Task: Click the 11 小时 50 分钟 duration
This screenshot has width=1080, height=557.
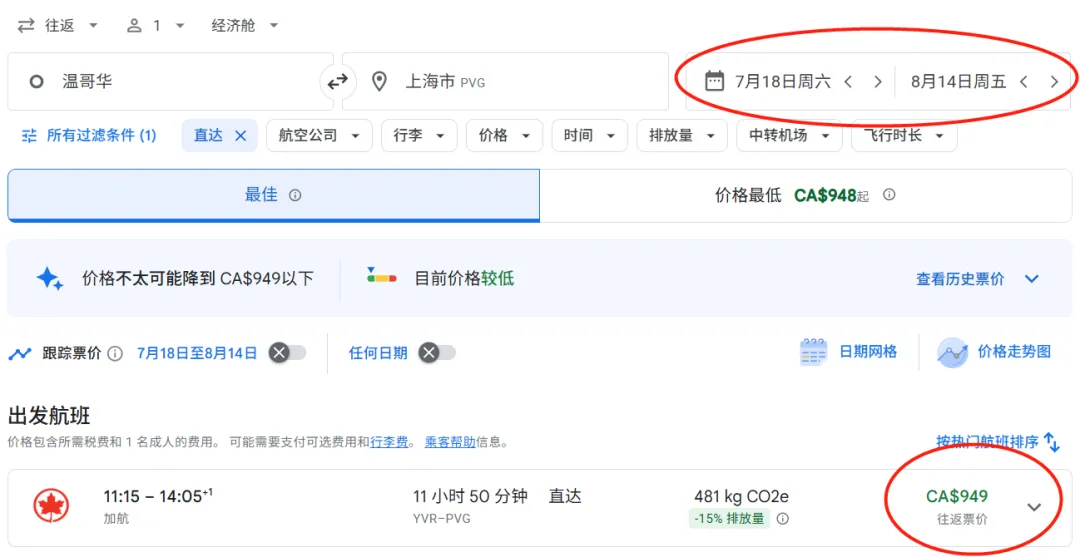Action: click(x=470, y=496)
